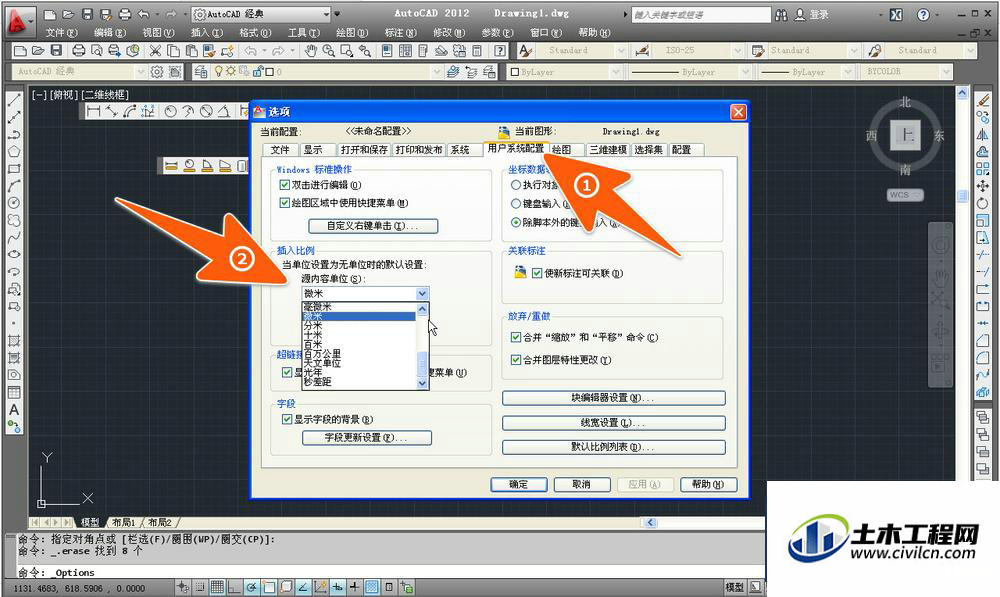1000x597 pixels.
Task: Click the Workspace Settings gear icon
Action: (x=157, y=72)
